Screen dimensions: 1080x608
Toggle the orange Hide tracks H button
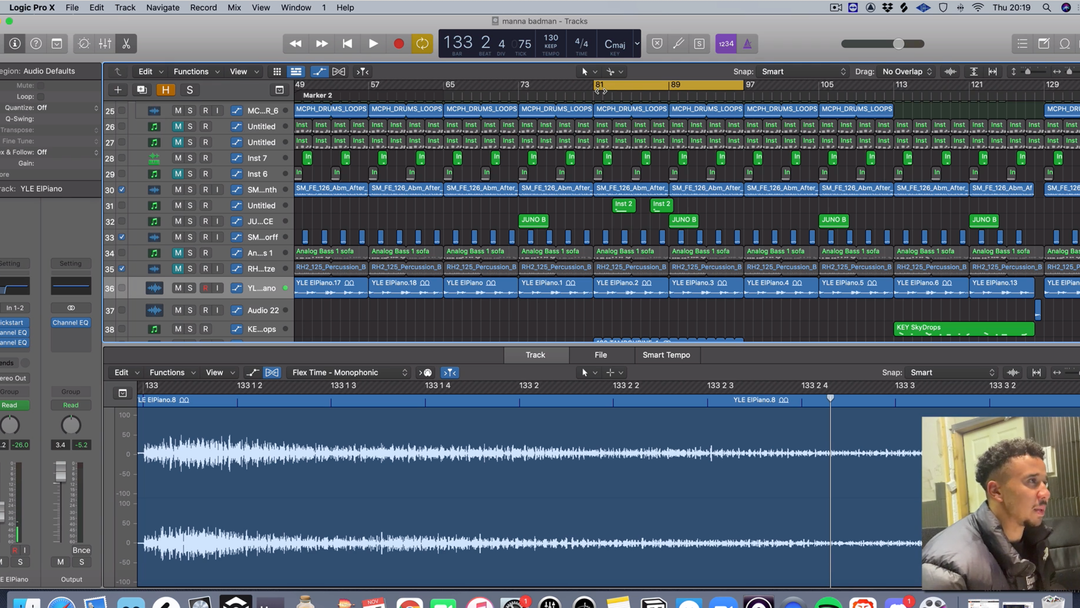(x=166, y=90)
